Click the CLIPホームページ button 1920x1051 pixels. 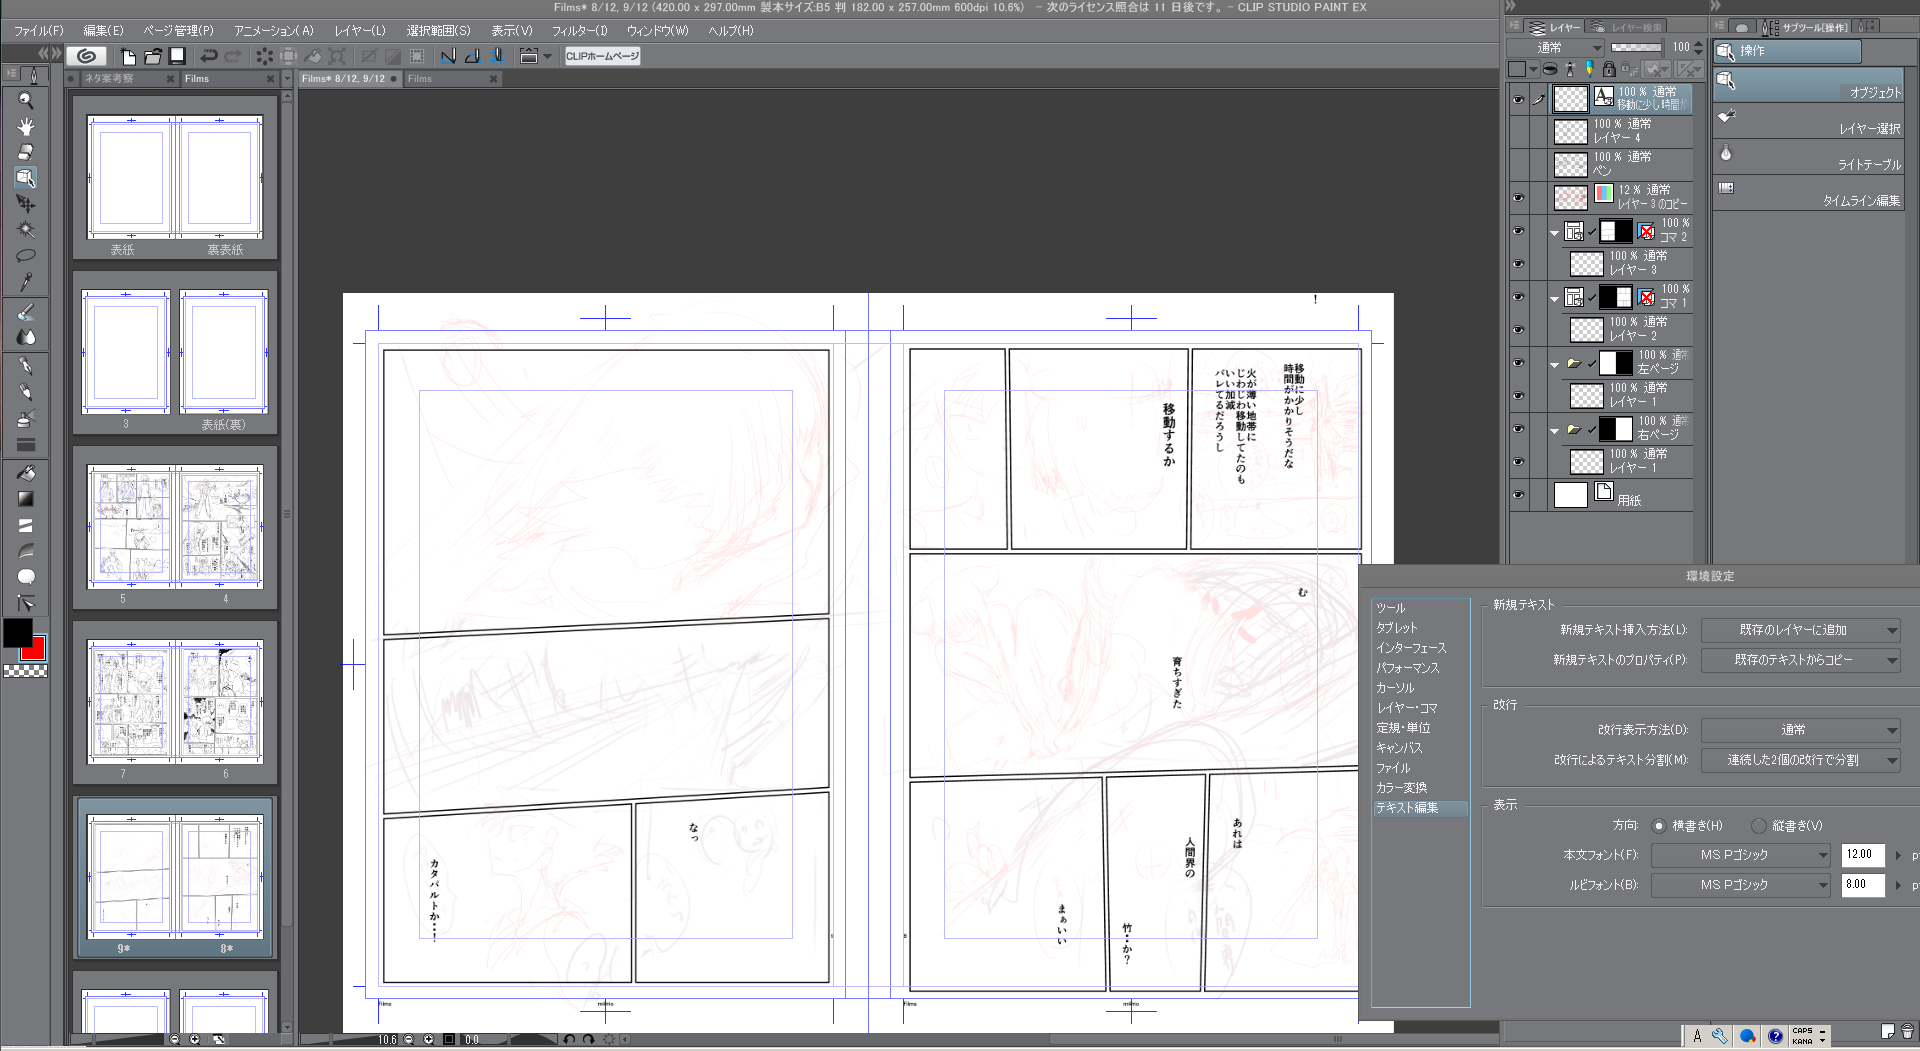[x=602, y=56]
